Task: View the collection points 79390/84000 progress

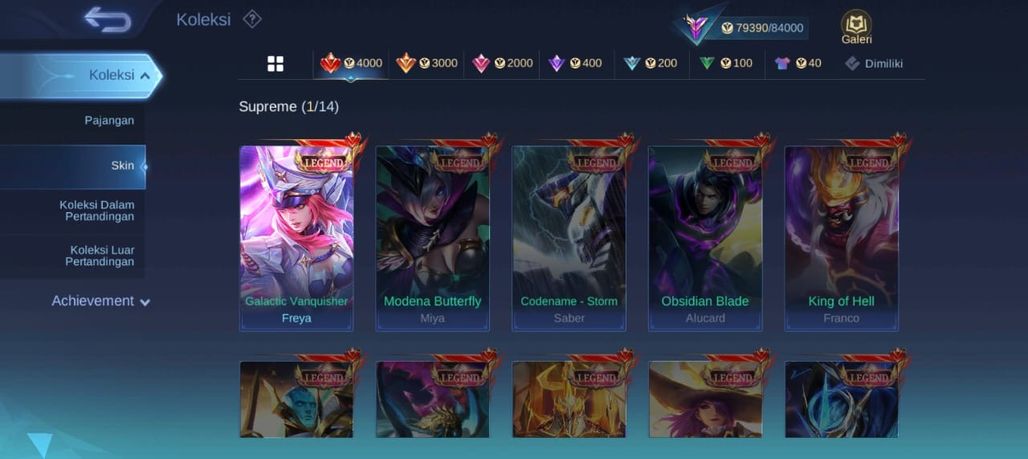Action: click(762, 28)
